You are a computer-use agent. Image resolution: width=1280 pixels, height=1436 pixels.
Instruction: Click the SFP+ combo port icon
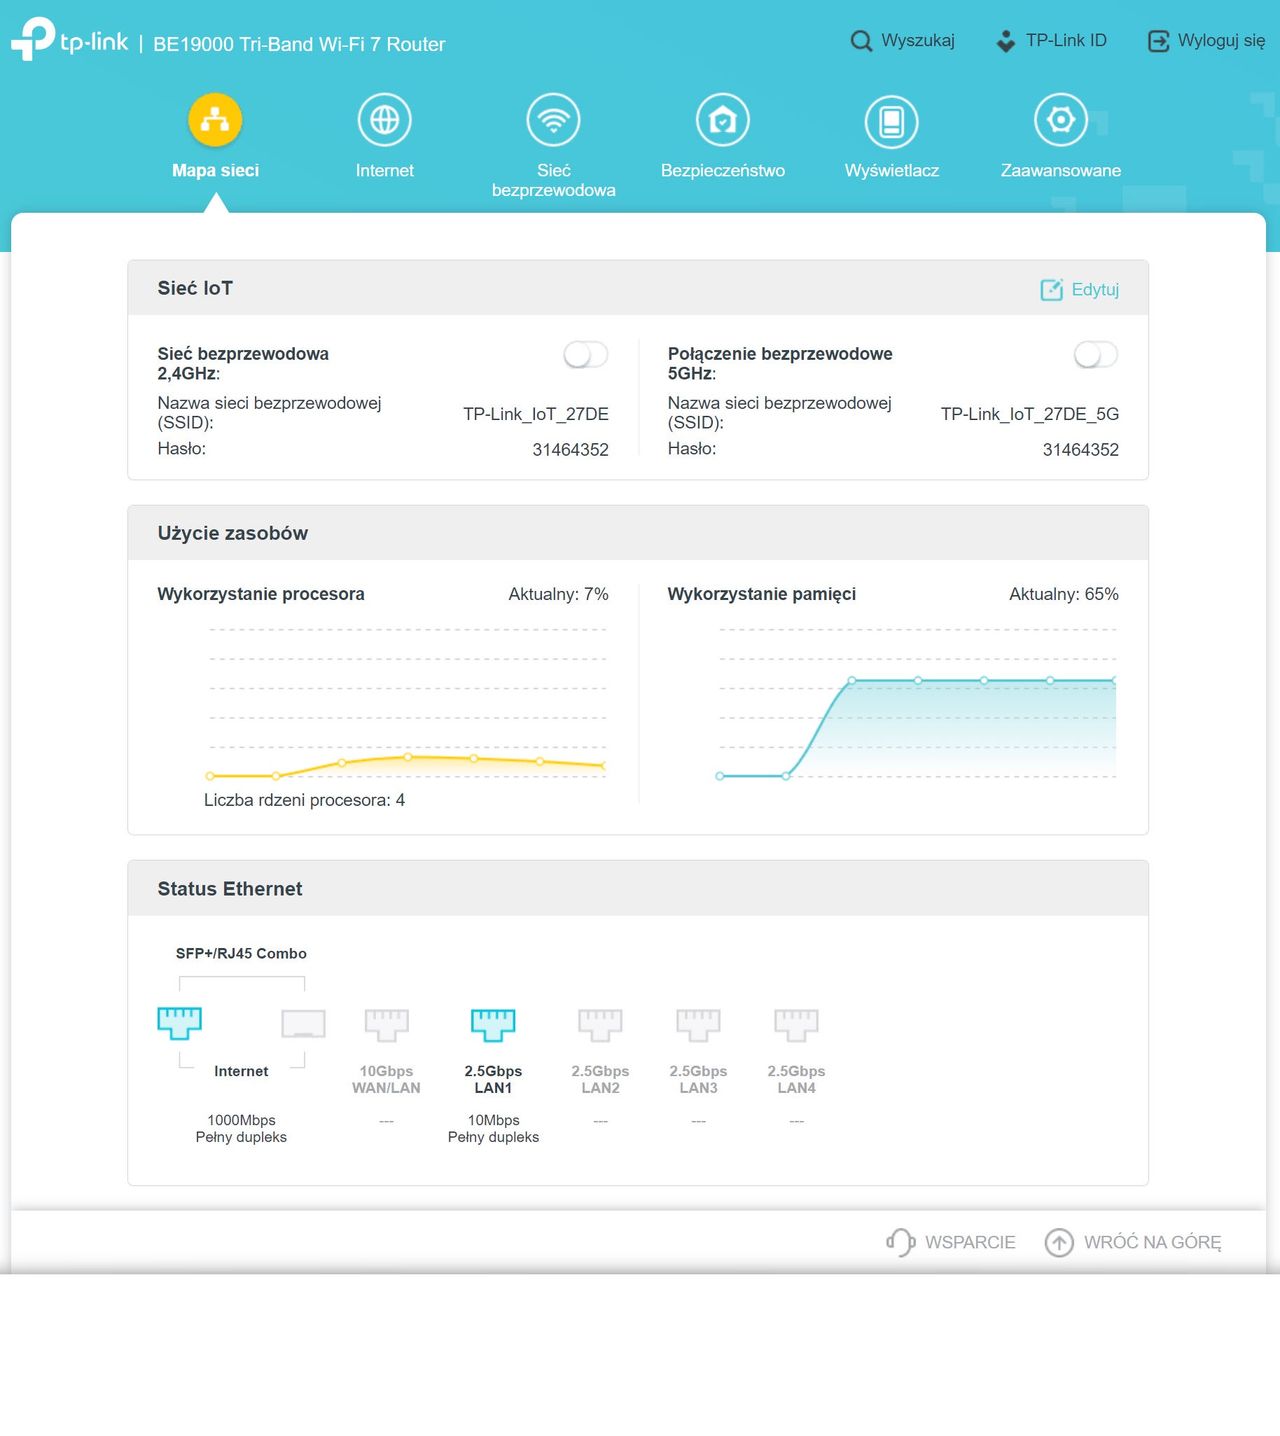pyautogui.click(x=304, y=1023)
